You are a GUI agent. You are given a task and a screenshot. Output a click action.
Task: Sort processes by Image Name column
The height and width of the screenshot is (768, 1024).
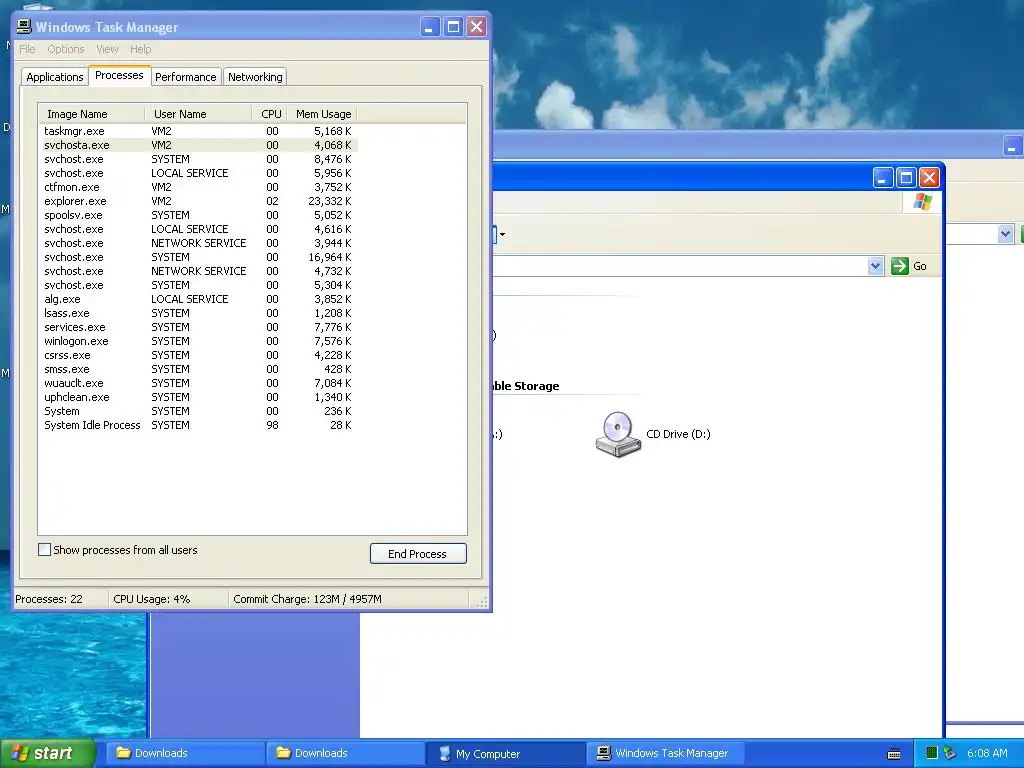[91, 114]
